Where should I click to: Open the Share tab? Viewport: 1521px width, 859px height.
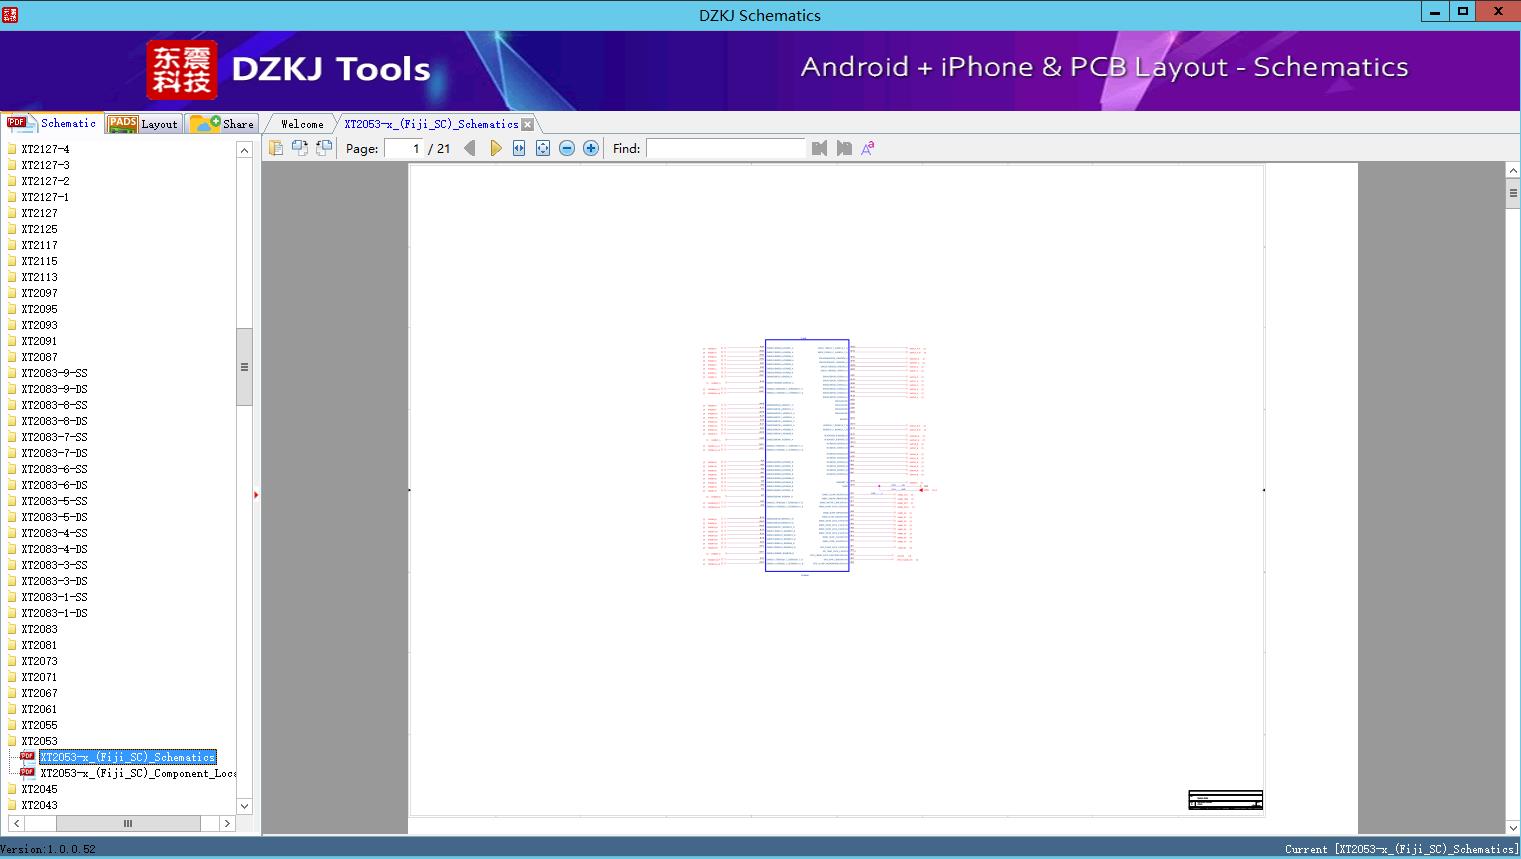[223, 124]
